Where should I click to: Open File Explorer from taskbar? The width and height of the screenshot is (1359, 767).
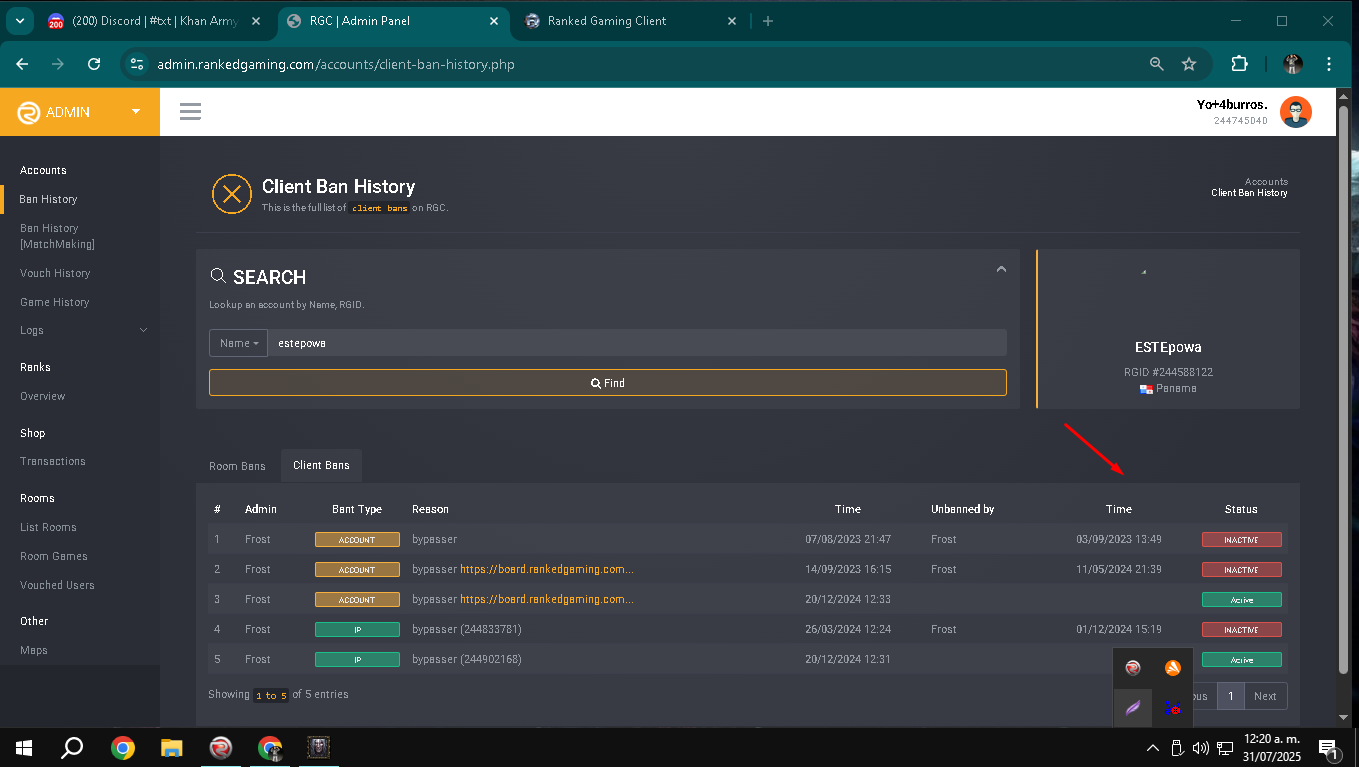click(x=172, y=747)
